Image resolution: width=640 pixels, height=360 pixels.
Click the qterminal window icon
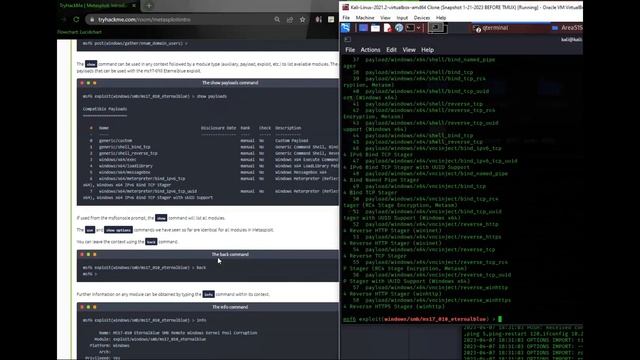pos(347,40)
